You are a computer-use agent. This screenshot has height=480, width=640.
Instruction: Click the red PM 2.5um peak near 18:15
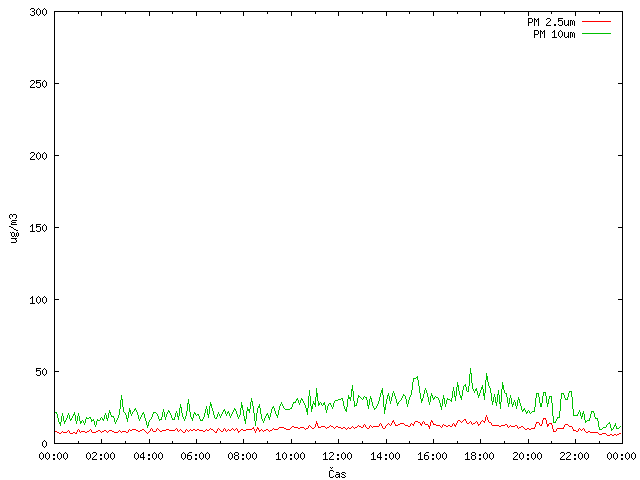point(487,416)
